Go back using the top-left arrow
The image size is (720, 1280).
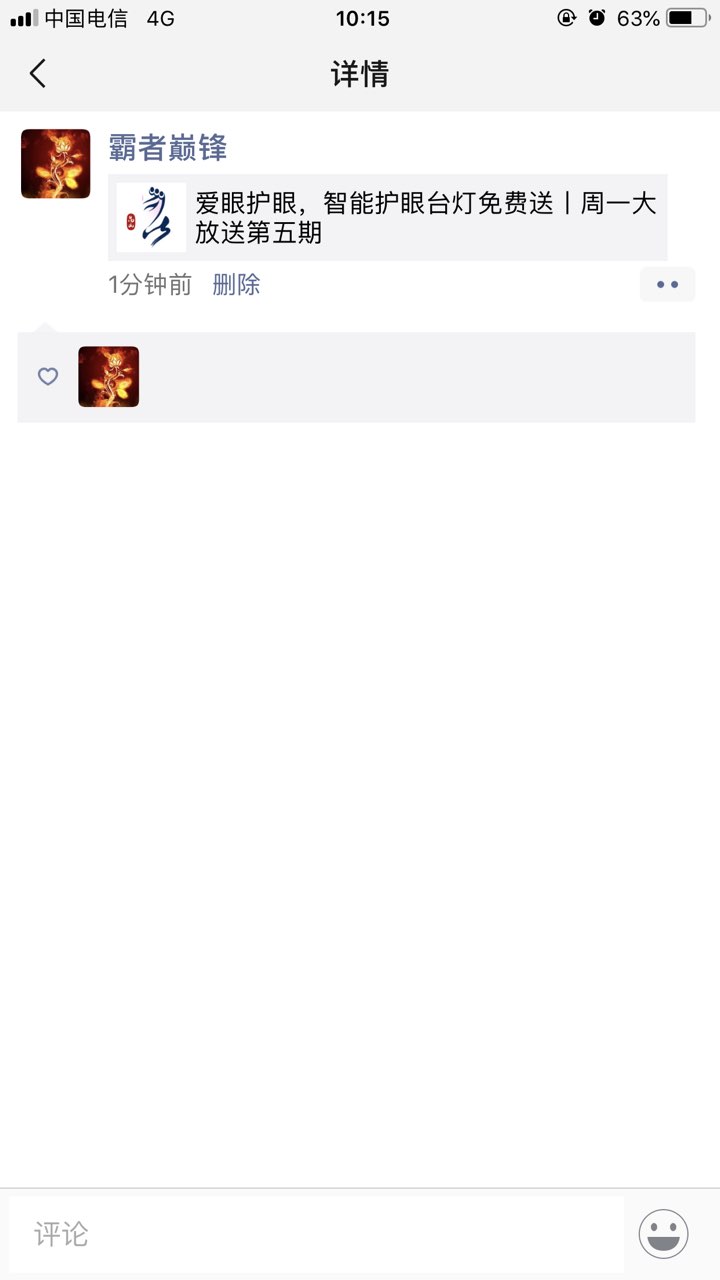[x=38, y=73]
